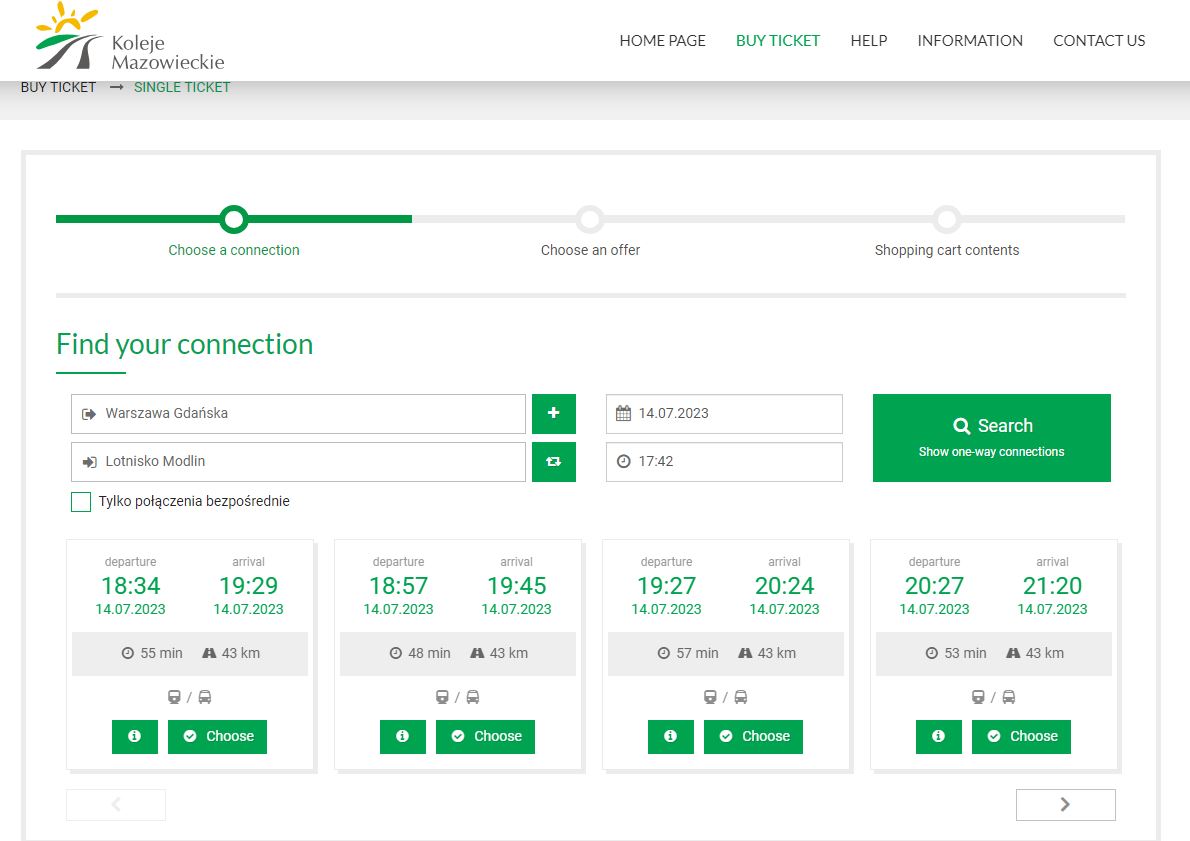Click train icon on the 20:27 card
Viewport: 1190px width, 841px height.
pyautogui.click(x=978, y=697)
